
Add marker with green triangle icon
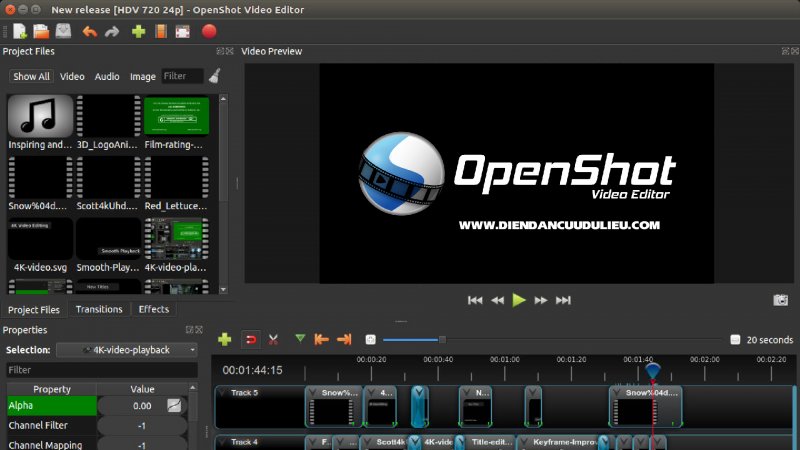300,338
